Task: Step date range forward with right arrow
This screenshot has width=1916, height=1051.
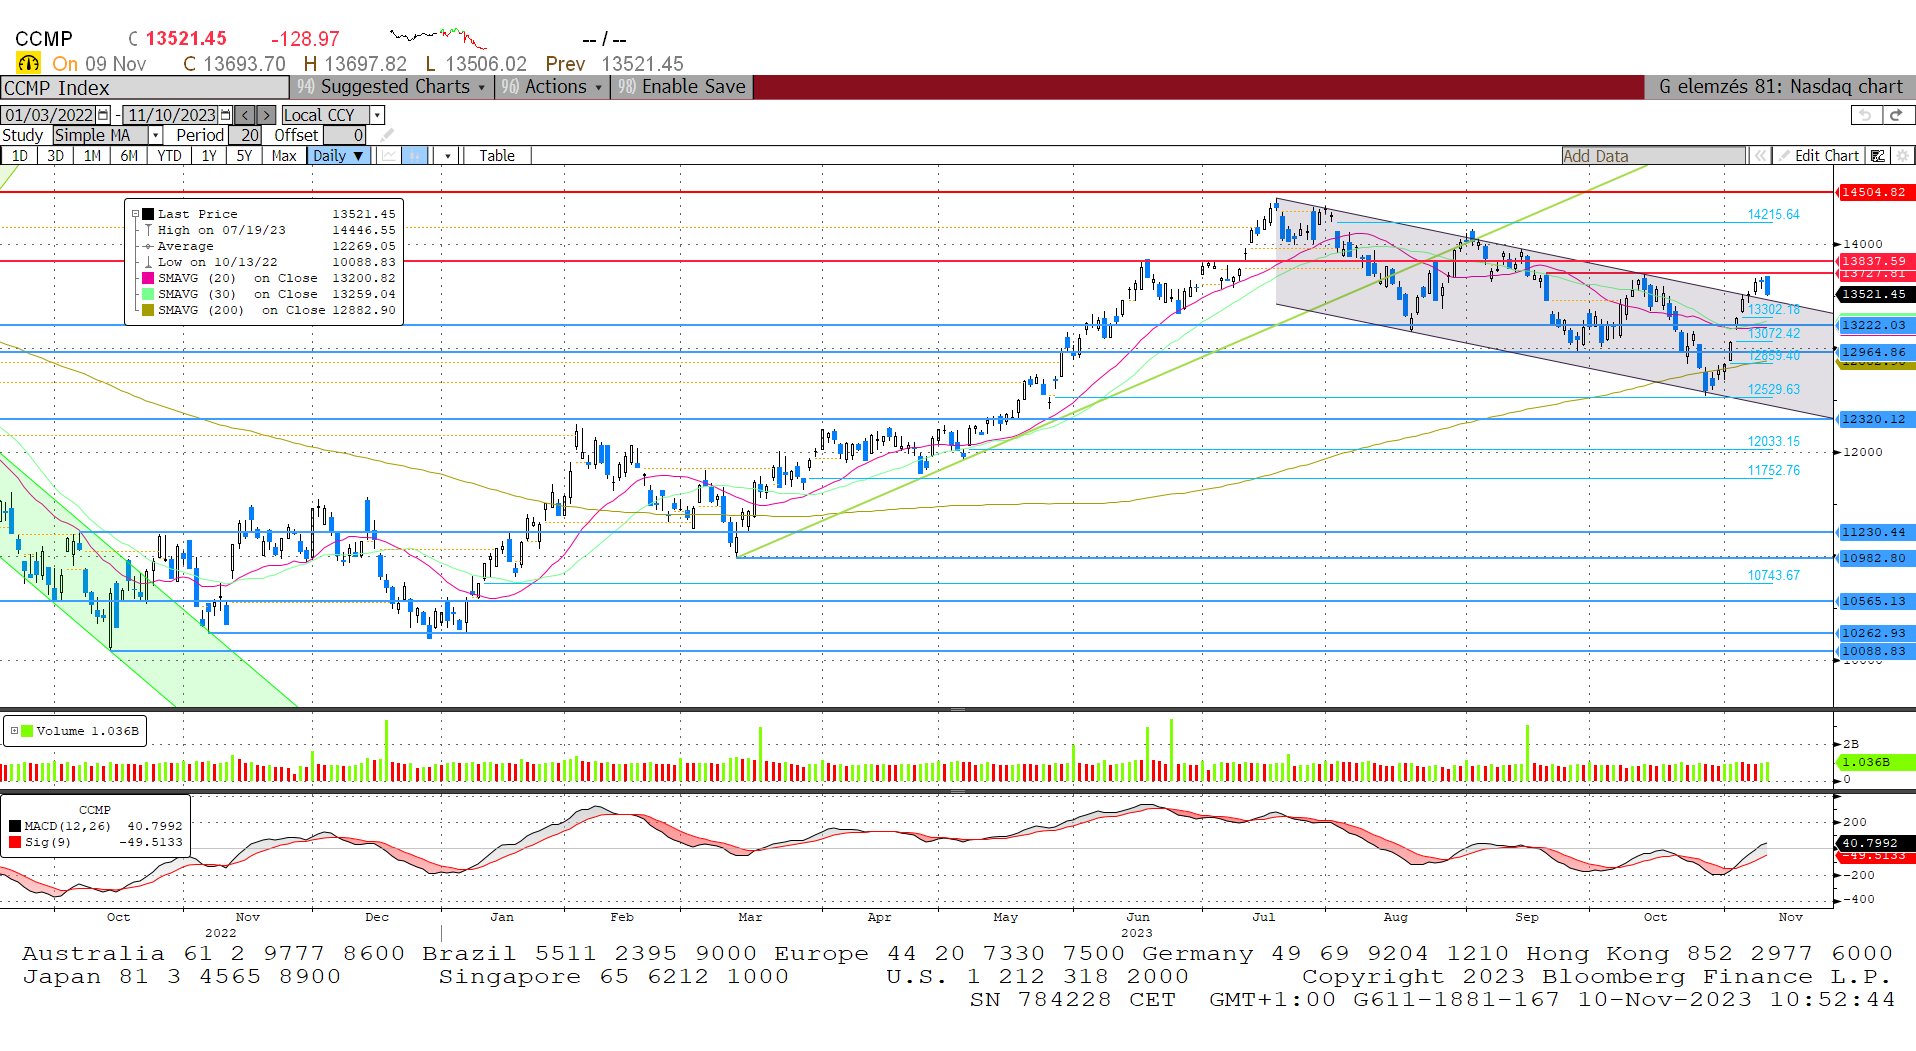Action: (x=266, y=115)
